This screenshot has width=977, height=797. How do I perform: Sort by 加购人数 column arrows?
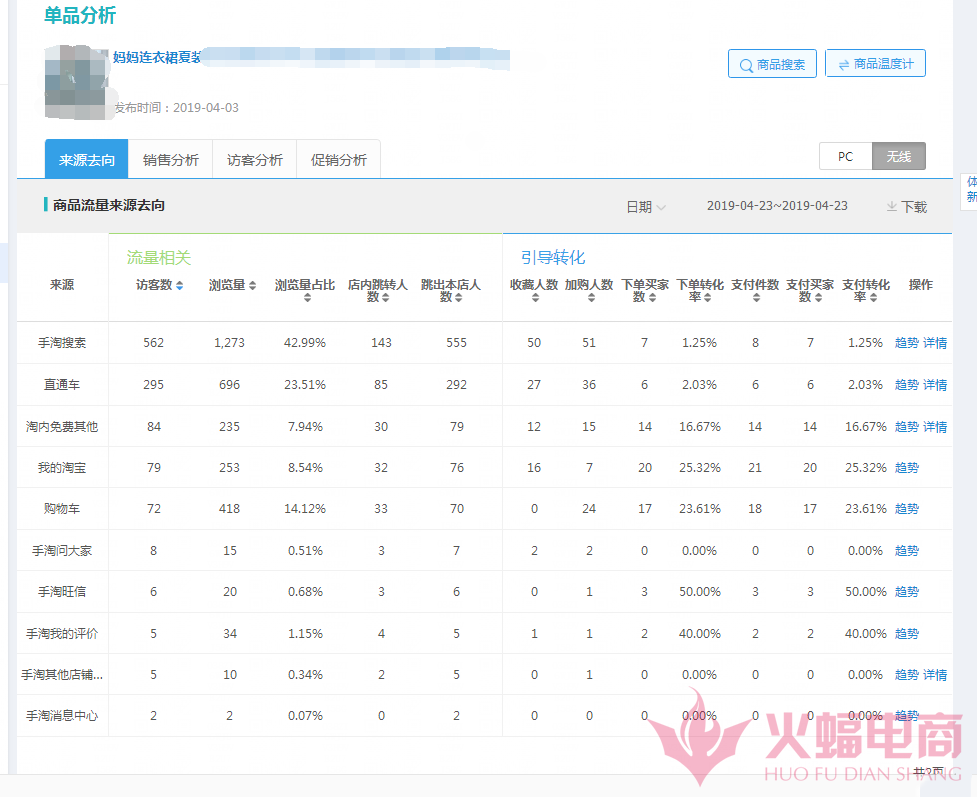click(589, 298)
